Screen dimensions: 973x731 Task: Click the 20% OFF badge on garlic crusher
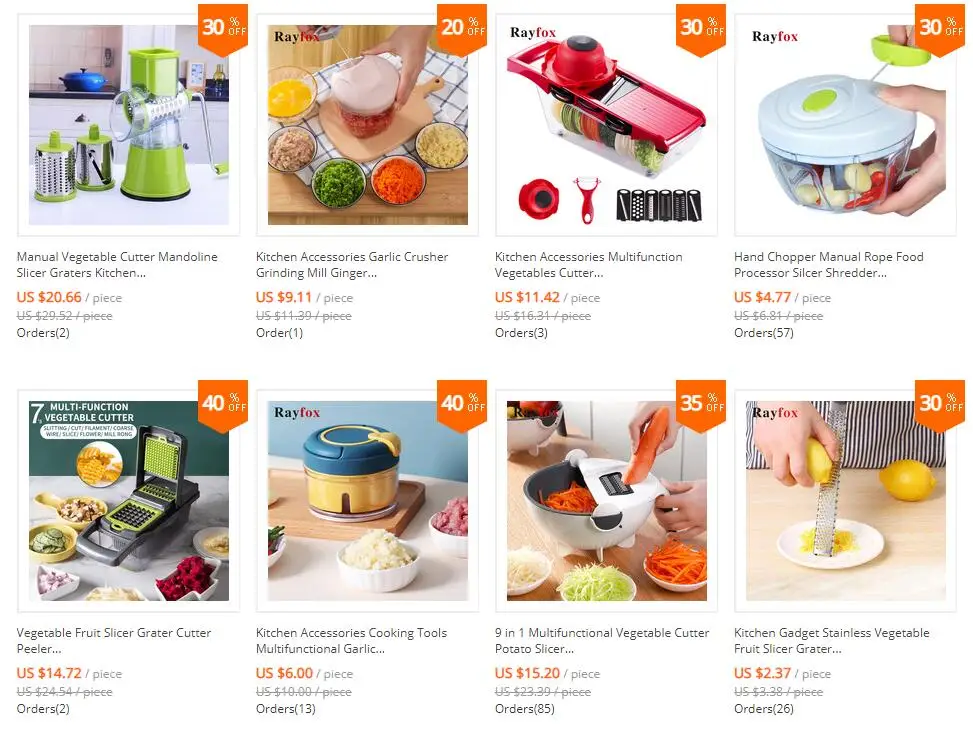462,29
